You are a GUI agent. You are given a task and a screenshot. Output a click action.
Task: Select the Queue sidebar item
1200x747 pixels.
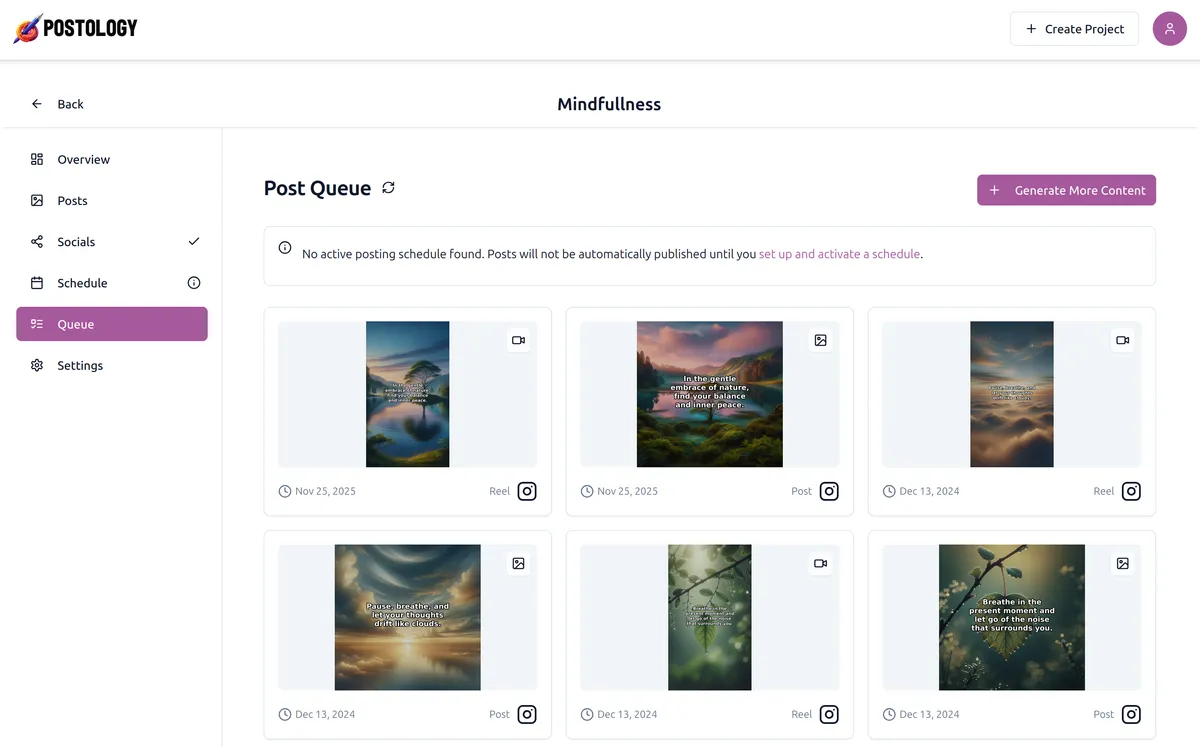[x=111, y=324]
